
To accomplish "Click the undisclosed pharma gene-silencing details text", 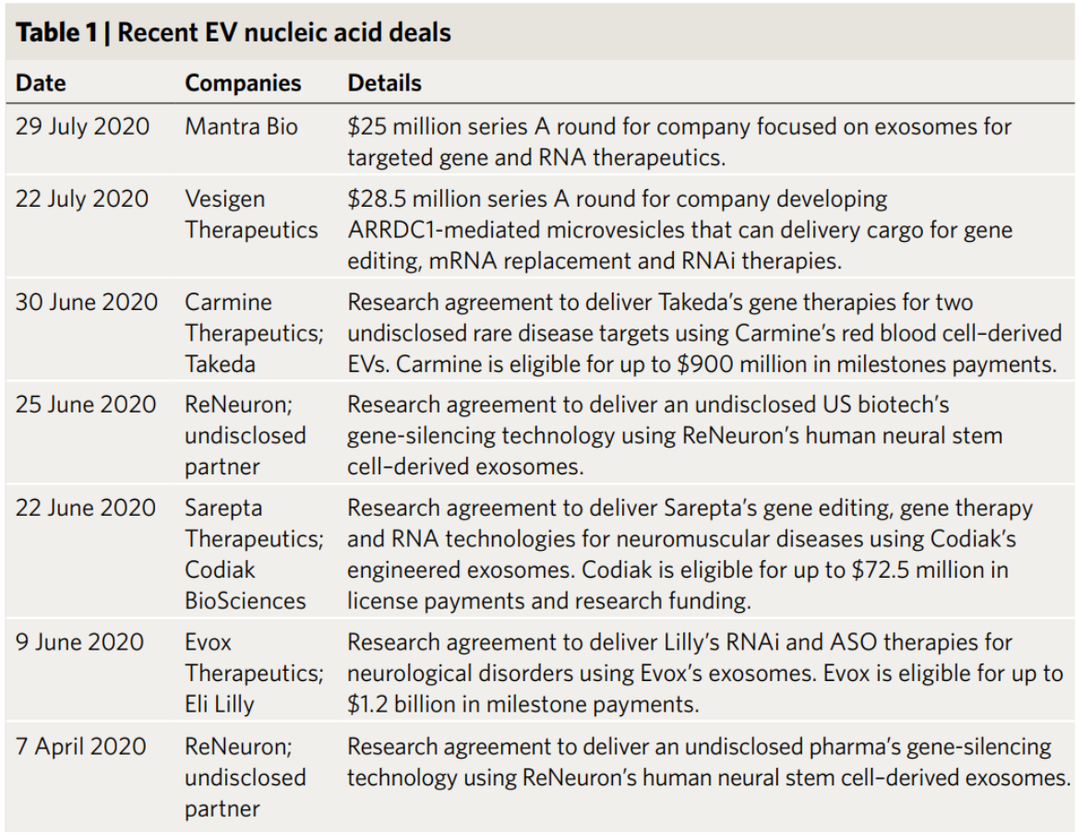I will 708,762.
